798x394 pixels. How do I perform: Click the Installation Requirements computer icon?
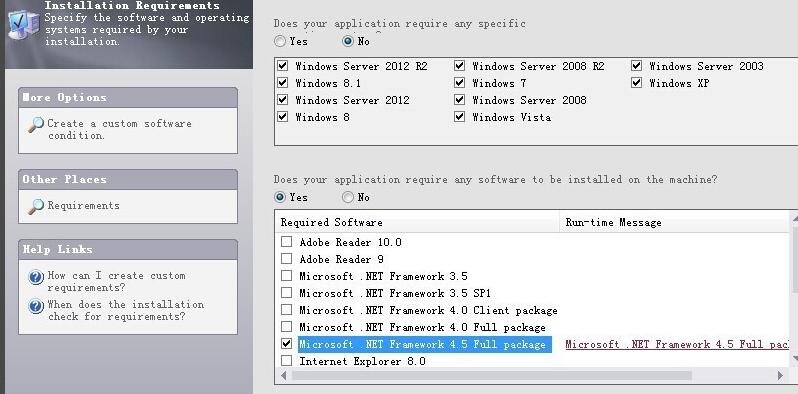[23, 25]
